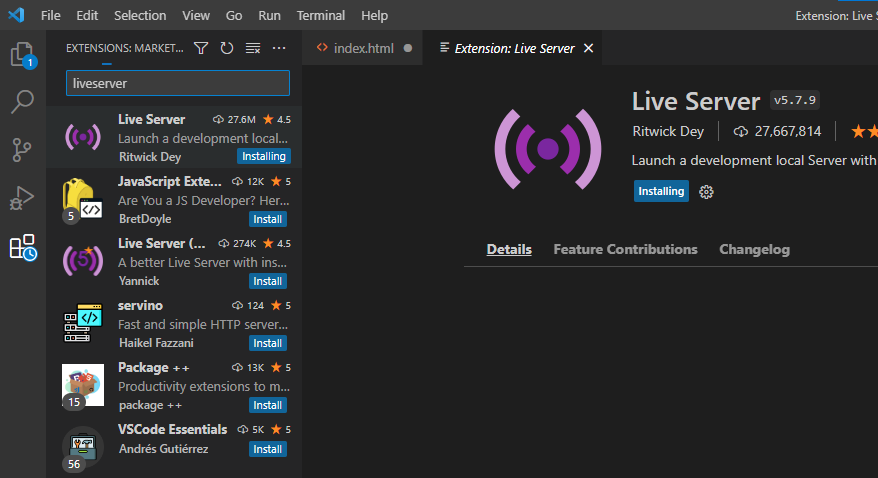Image resolution: width=878 pixels, height=478 pixels.
Task: Install JavaScript Extension pack by BretDoyle
Action: [x=268, y=219]
